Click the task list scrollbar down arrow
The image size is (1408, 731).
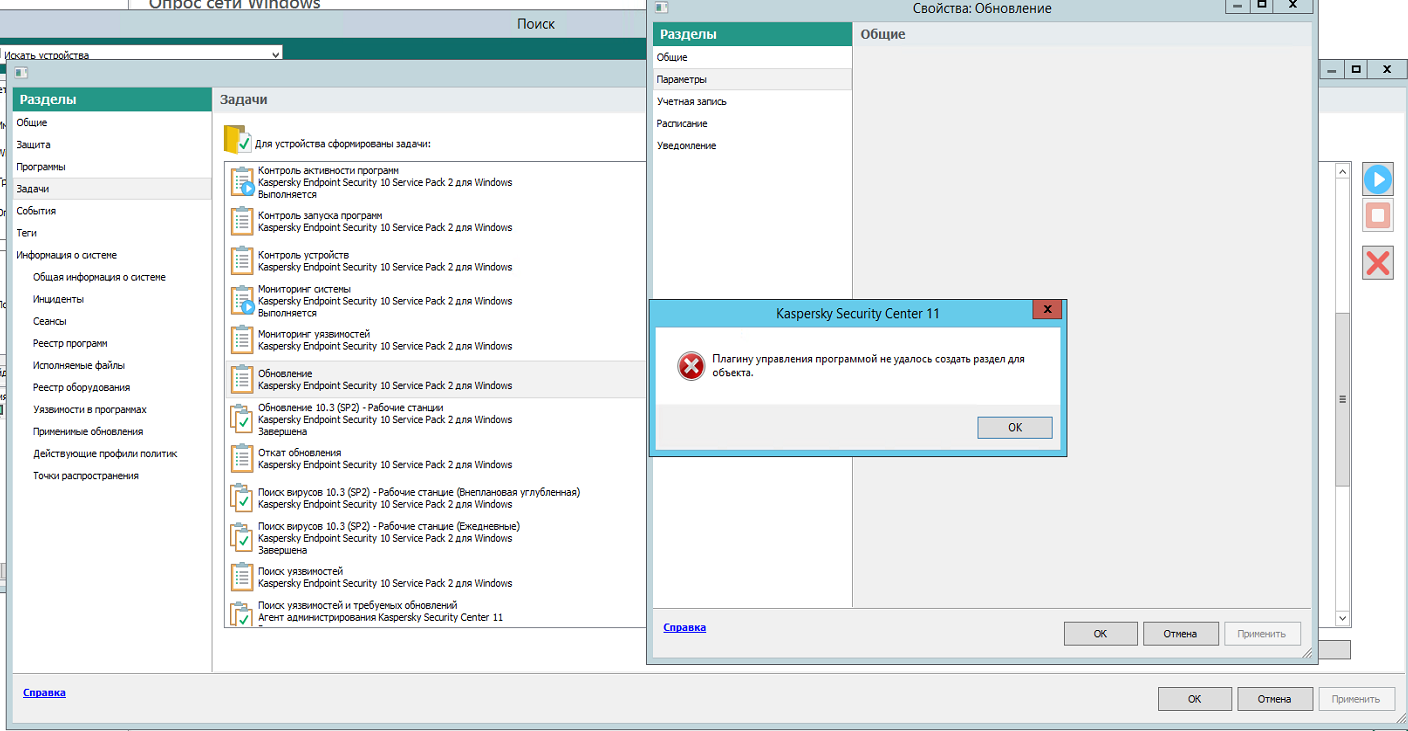[x=1343, y=619]
